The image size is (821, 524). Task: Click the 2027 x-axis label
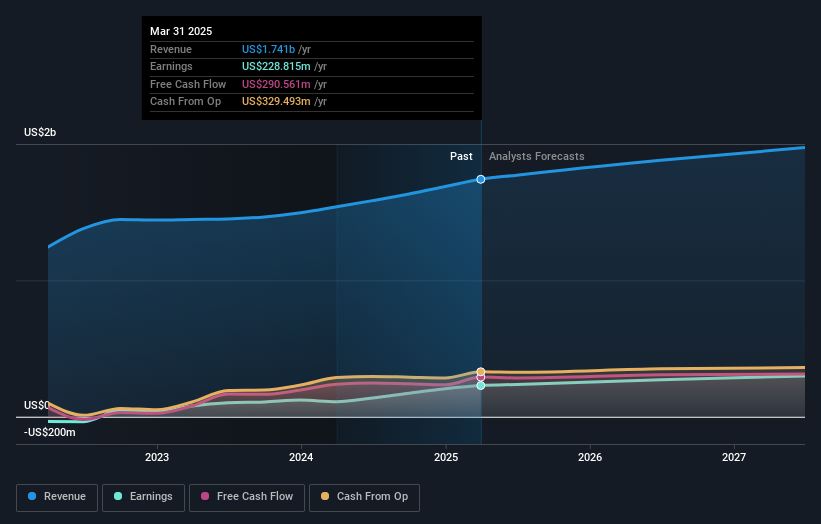click(x=734, y=457)
